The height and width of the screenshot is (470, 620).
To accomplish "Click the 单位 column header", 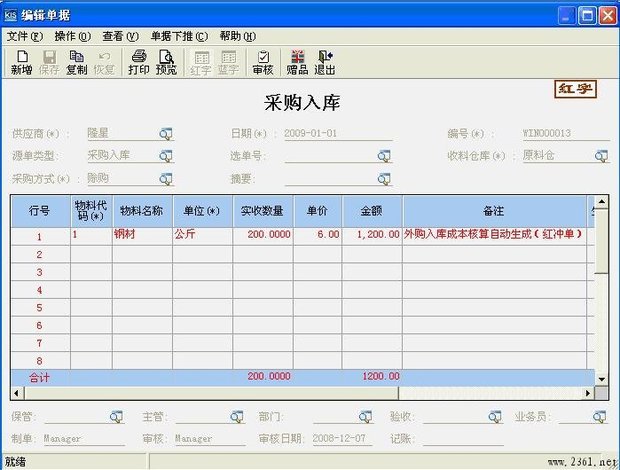I will (202, 211).
